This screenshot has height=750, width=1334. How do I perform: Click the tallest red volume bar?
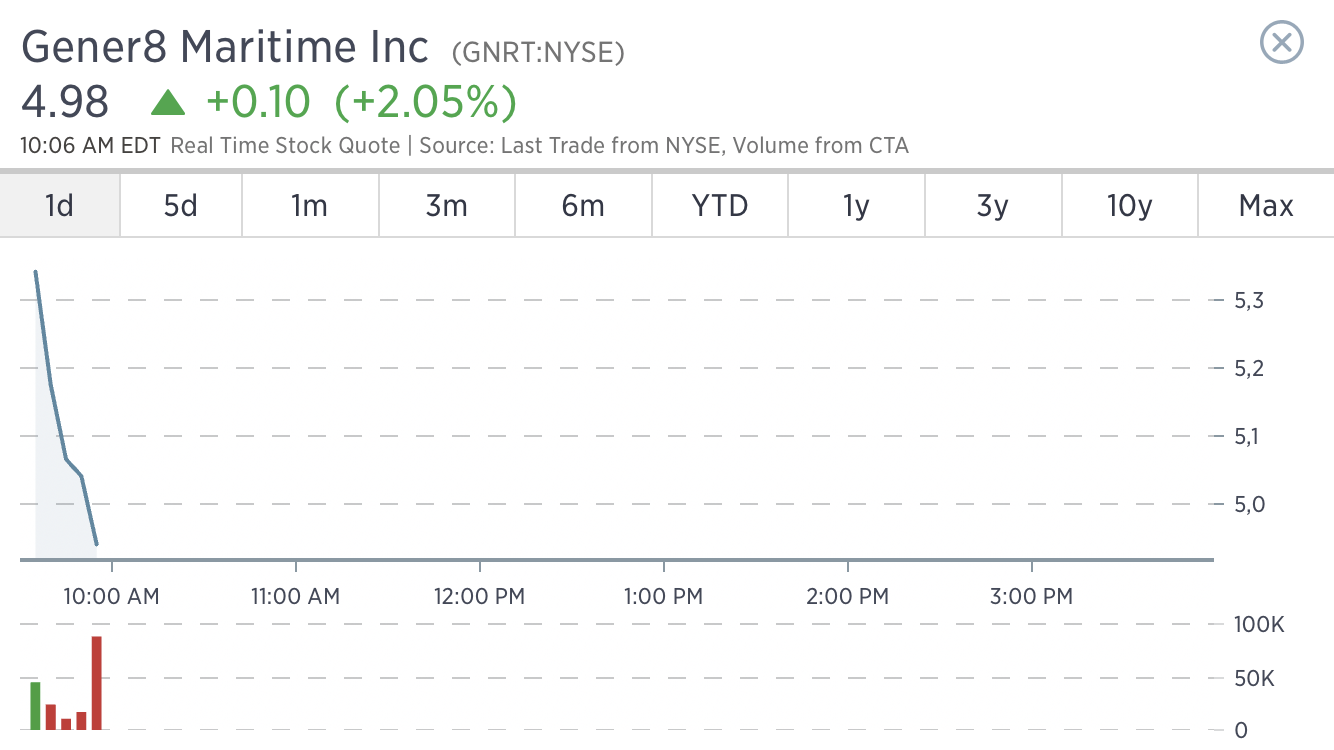click(x=97, y=683)
